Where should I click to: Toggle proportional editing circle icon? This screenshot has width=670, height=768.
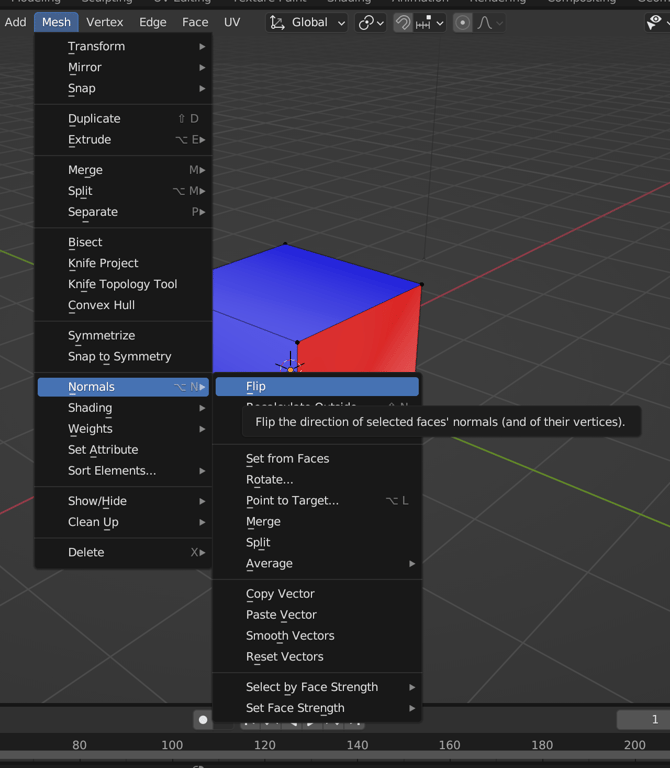click(462, 23)
